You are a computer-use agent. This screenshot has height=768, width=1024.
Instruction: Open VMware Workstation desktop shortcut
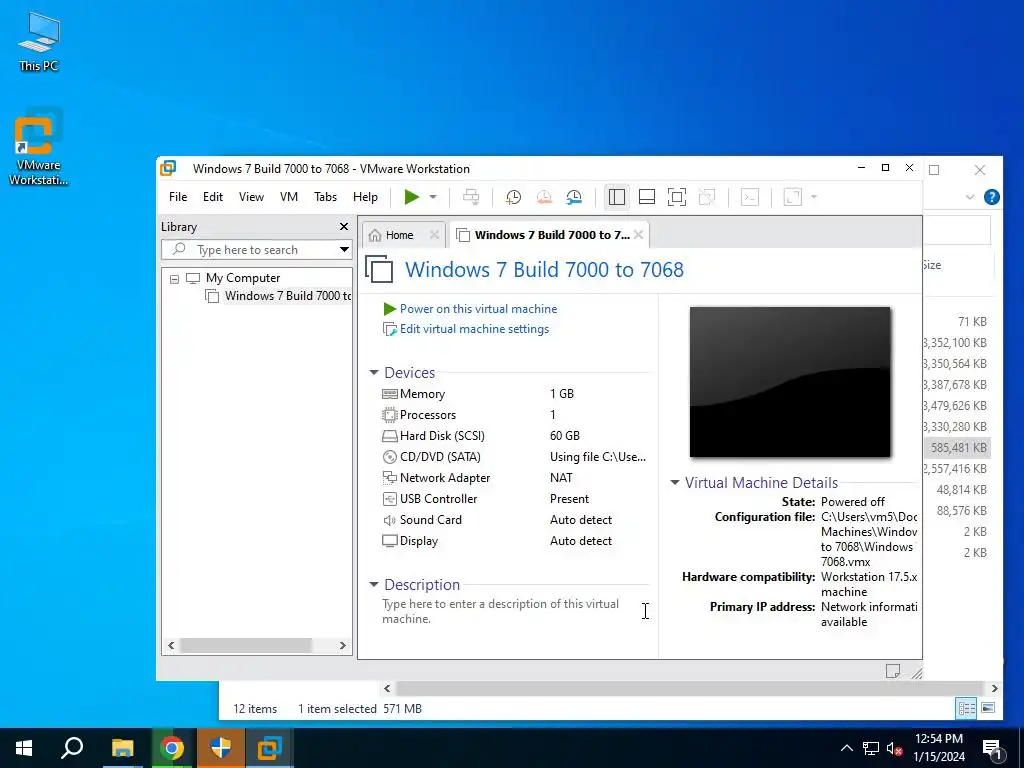click(38, 147)
